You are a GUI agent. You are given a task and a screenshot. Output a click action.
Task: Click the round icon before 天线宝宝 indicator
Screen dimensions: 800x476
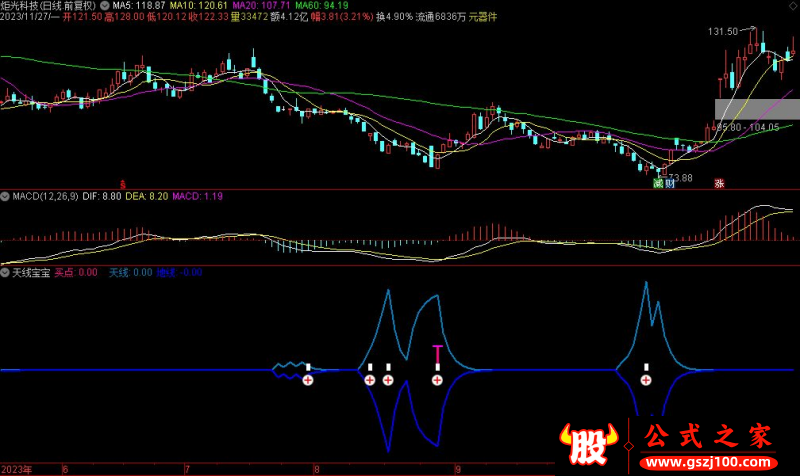tap(6, 272)
